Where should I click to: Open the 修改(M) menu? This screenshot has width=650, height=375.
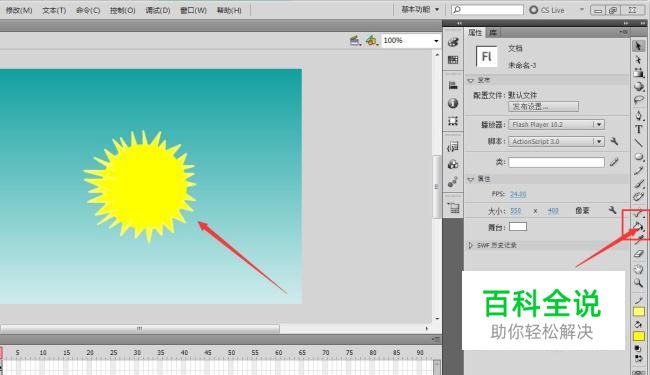coord(19,10)
